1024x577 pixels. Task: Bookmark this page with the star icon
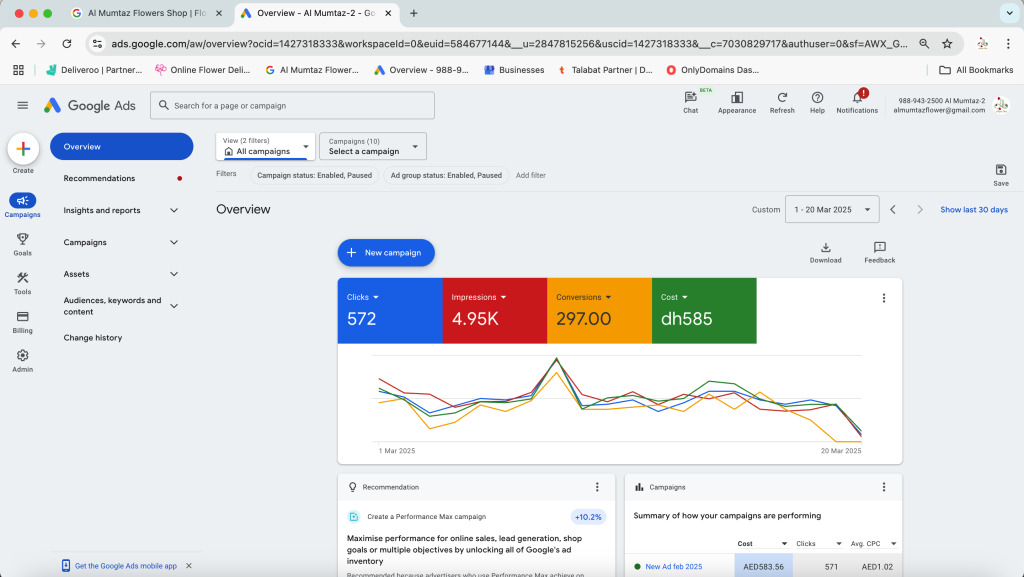(x=947, y=44)
